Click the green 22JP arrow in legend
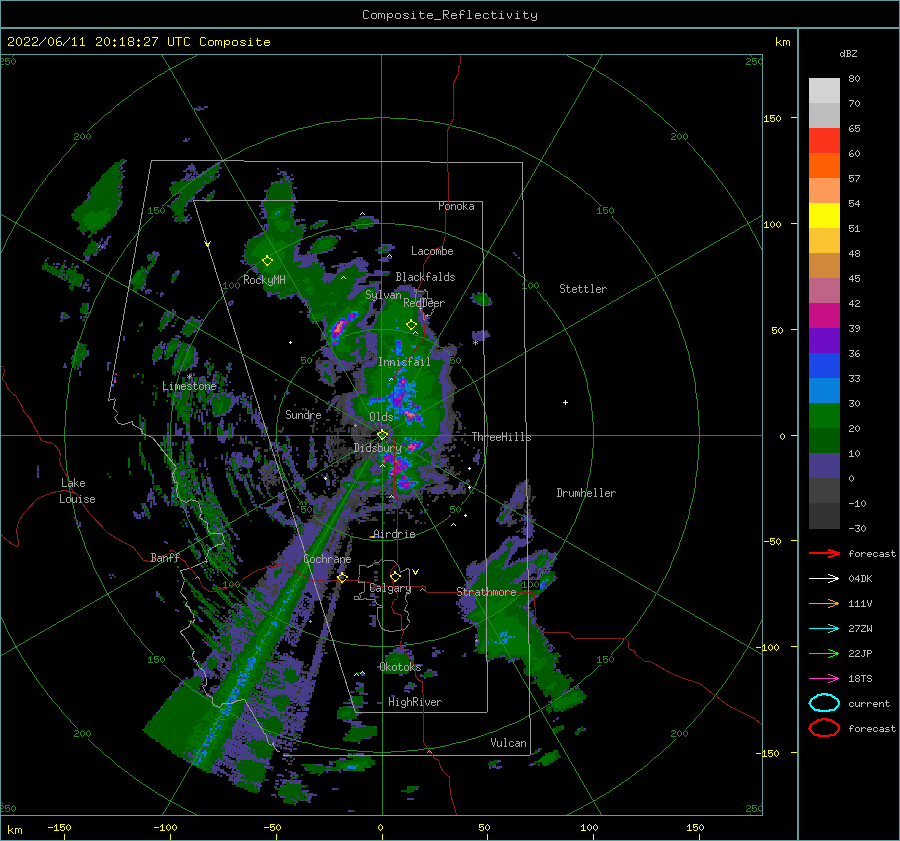900x841 pixels. point(824,653)
